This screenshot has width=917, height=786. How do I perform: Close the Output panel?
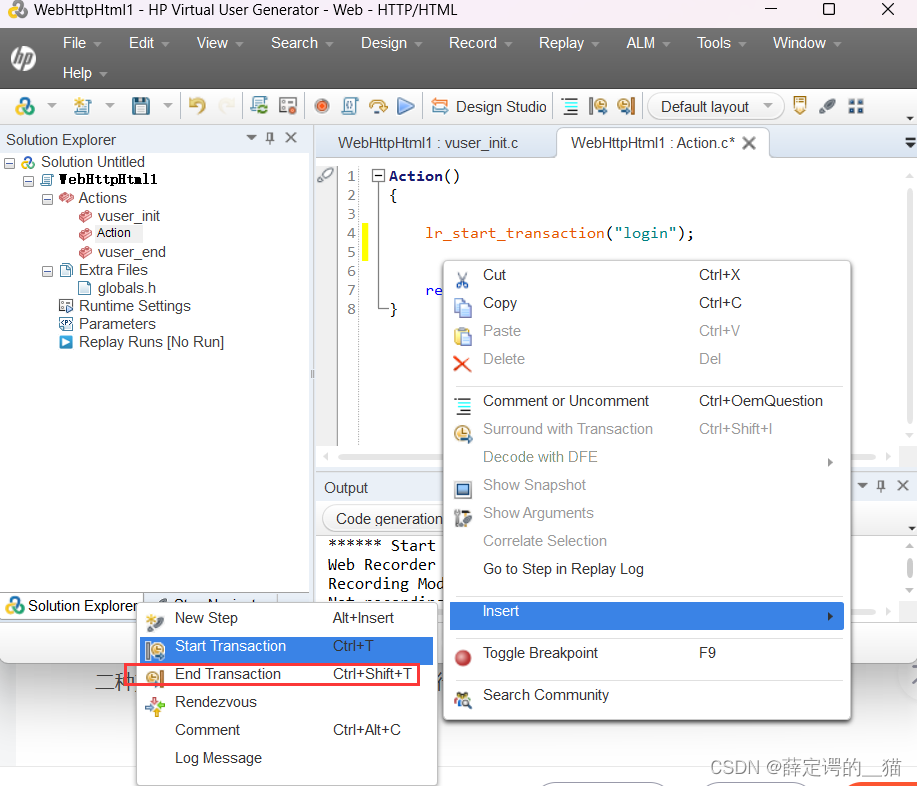tap(903, 485)
